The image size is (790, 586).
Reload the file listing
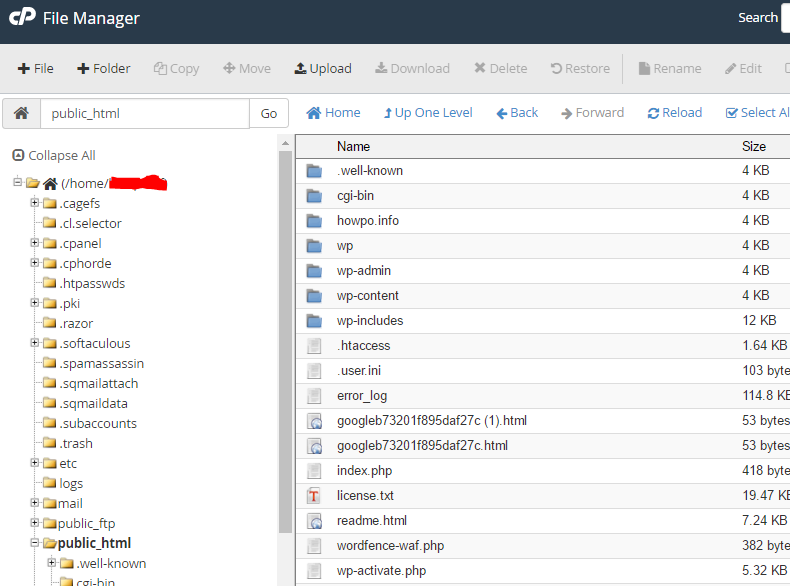click(675, 113)
